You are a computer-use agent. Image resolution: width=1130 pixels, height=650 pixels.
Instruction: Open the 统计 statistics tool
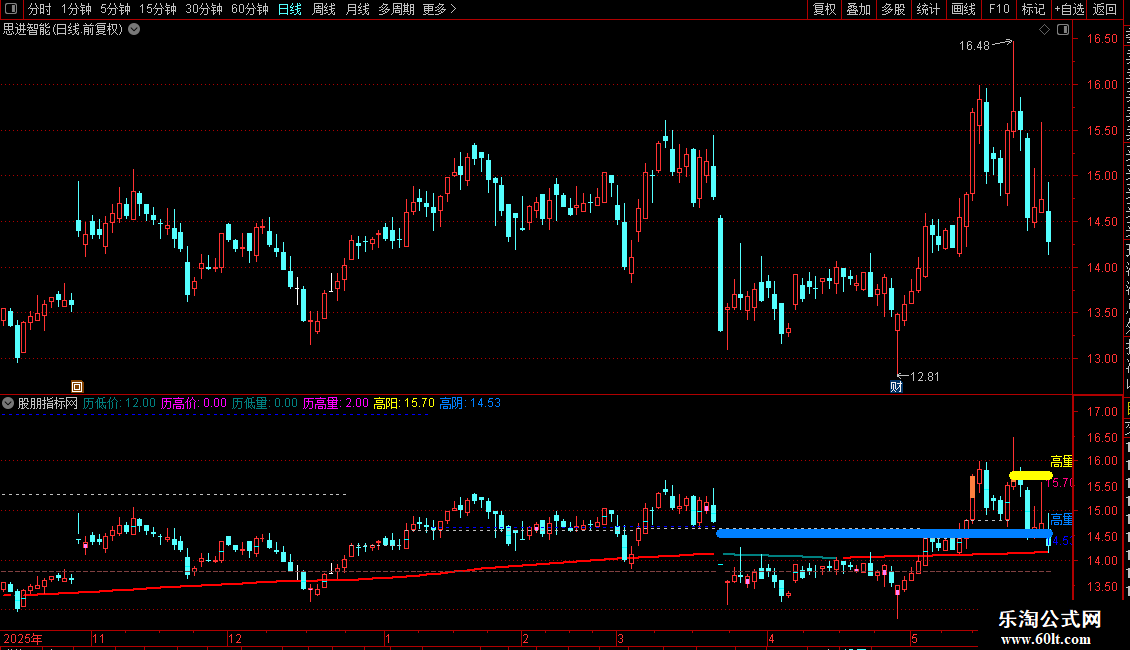click(927, 9)
